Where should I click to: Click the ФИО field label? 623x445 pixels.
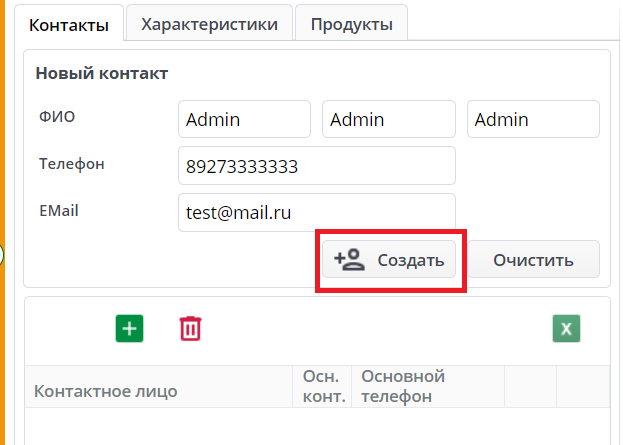point(57,117)
